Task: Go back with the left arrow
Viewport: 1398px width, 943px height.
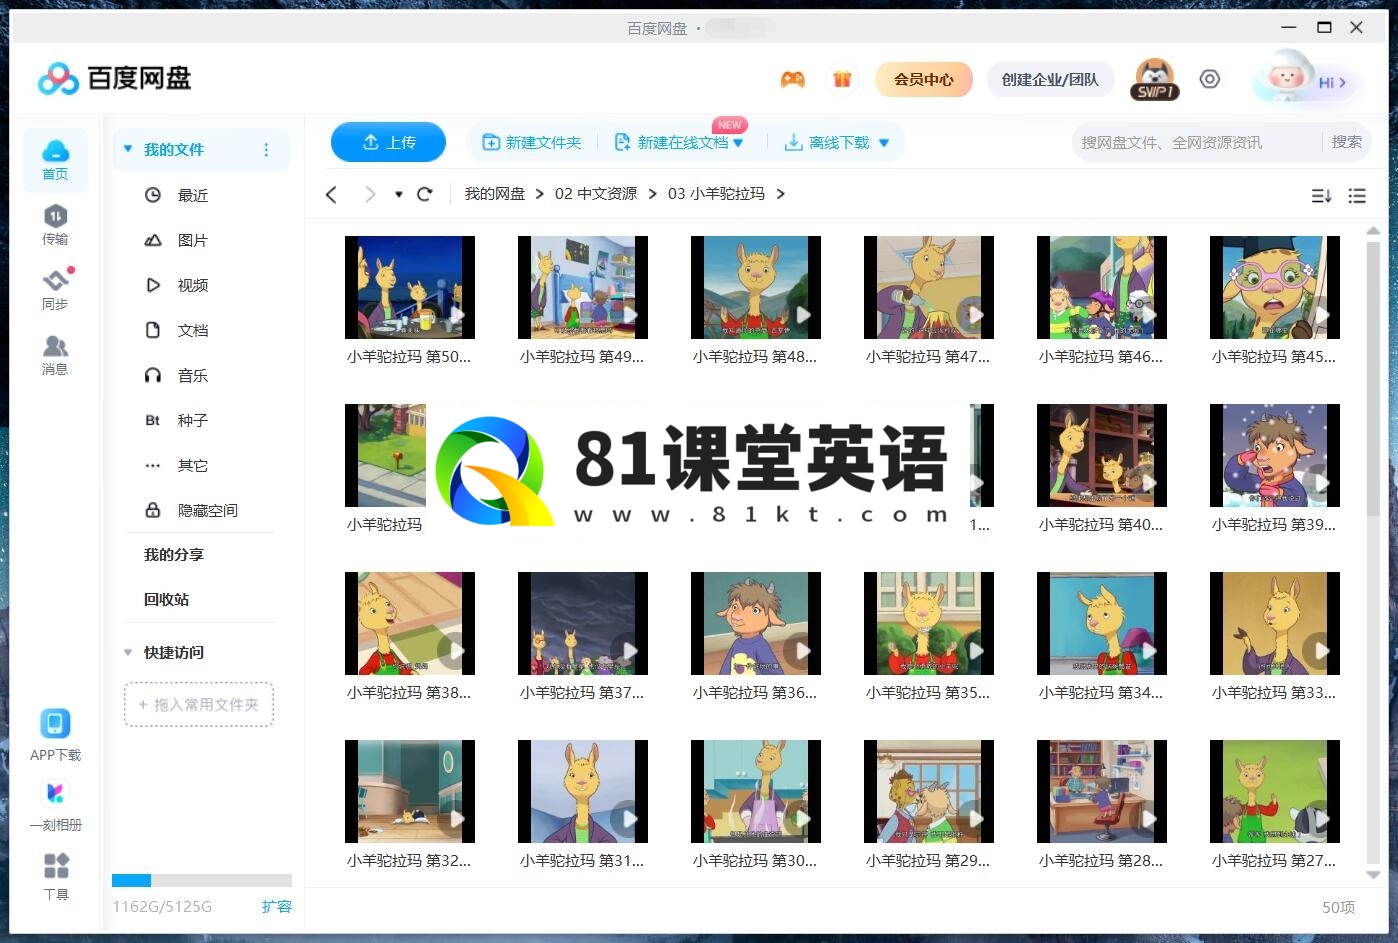Action: [x=332, y=194]
